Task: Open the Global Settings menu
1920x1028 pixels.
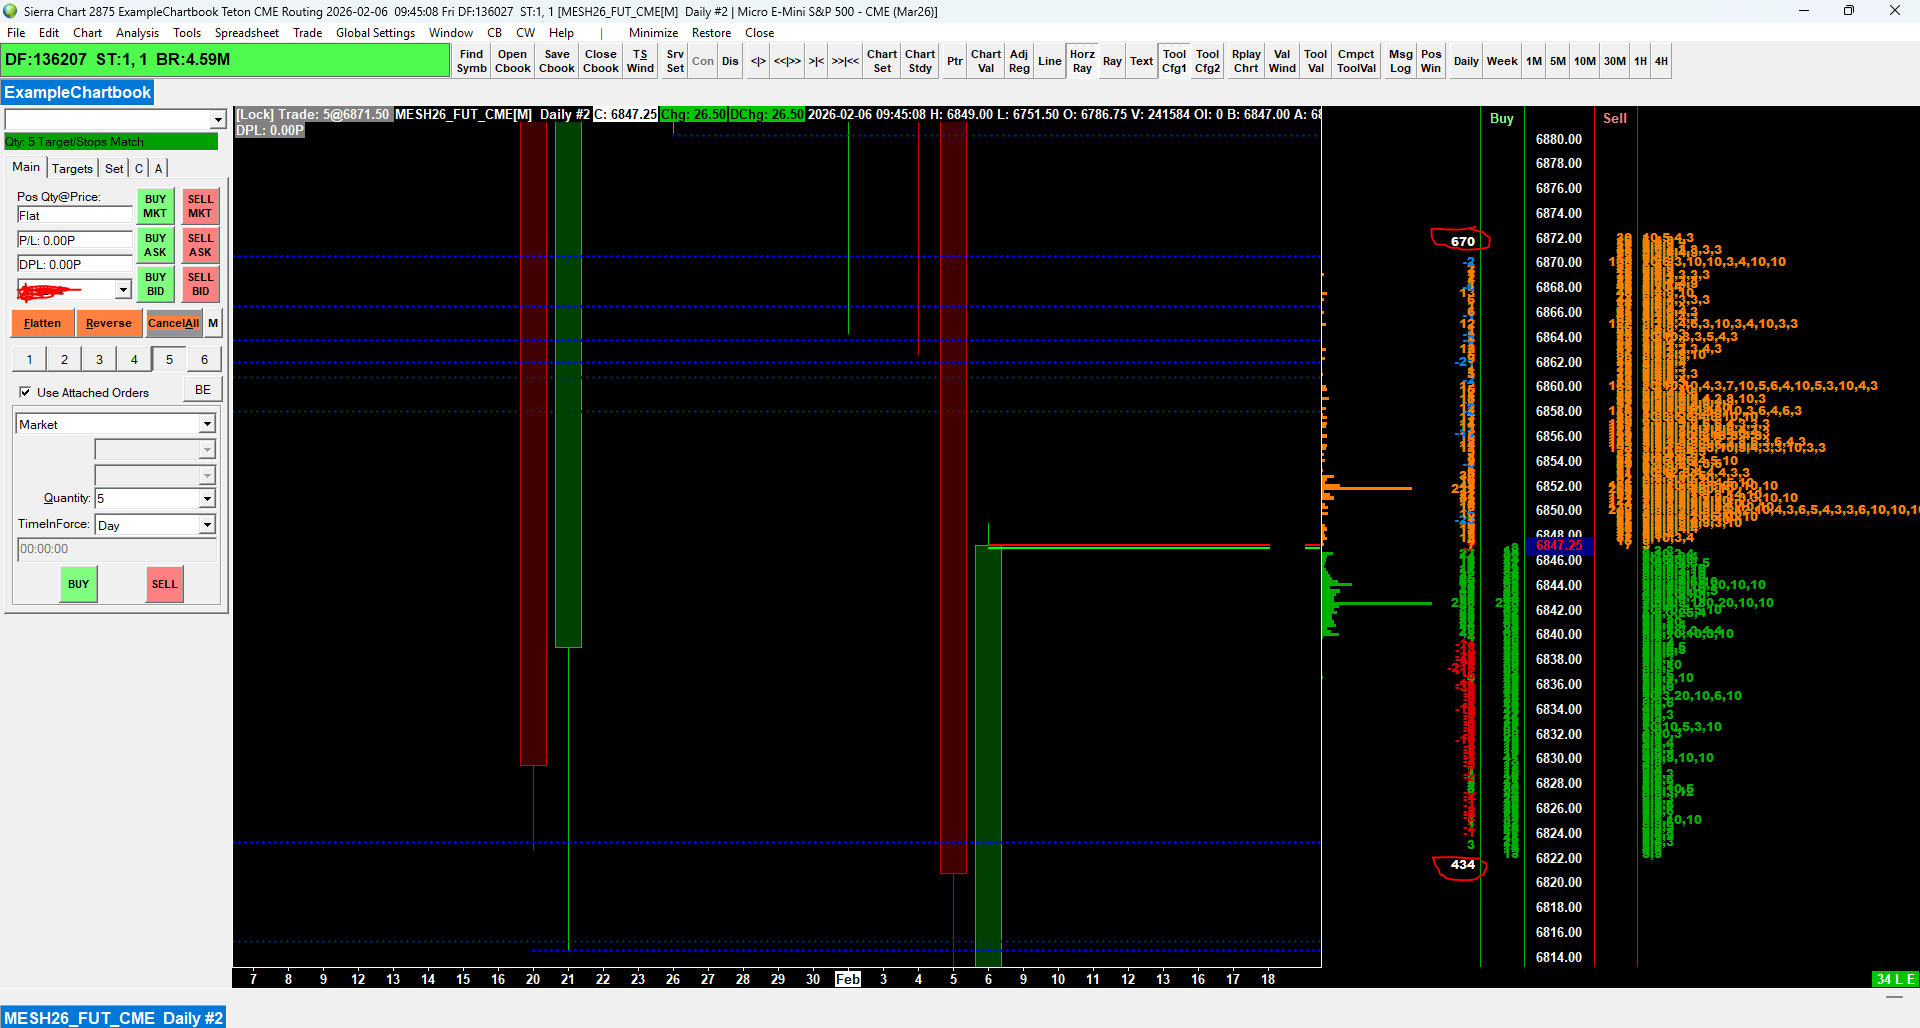Action: pos(375,33)
